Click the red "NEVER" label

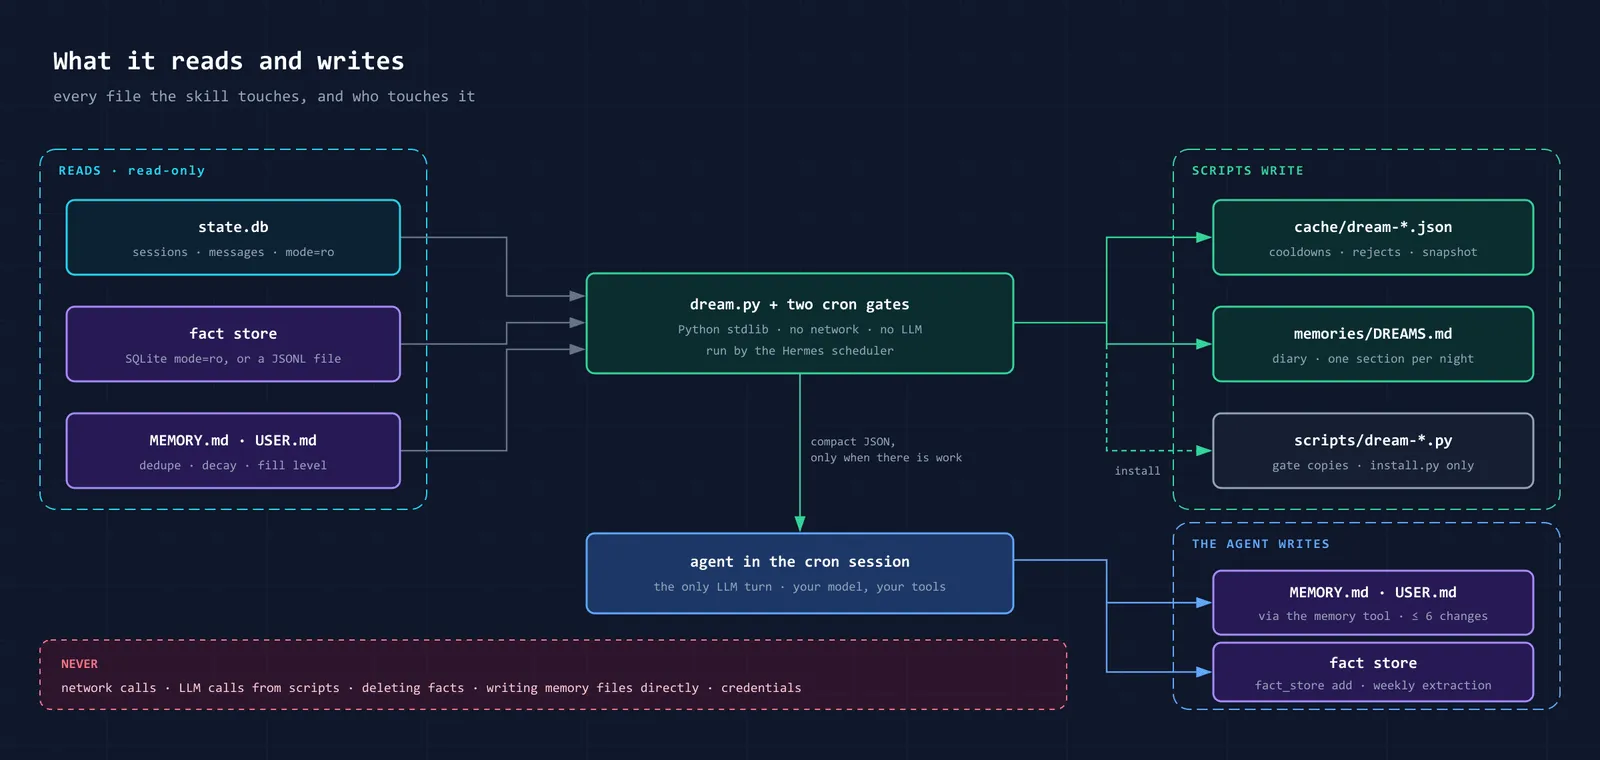79,664
